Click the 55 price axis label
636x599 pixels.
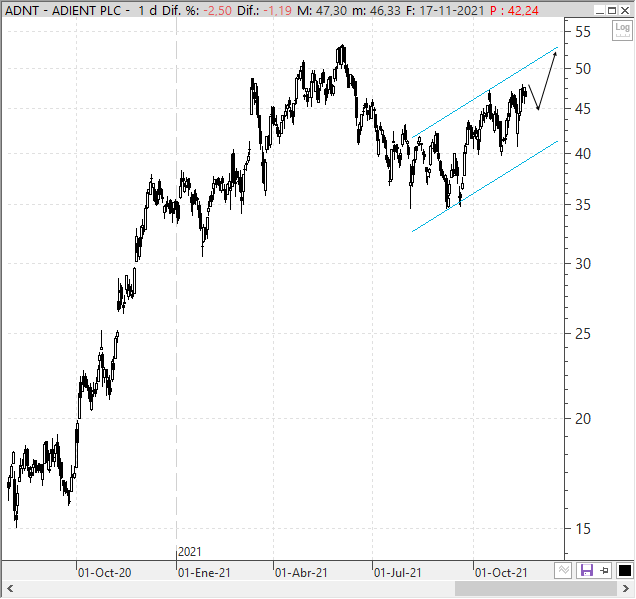pyautogui.click(x=583, y=32)
